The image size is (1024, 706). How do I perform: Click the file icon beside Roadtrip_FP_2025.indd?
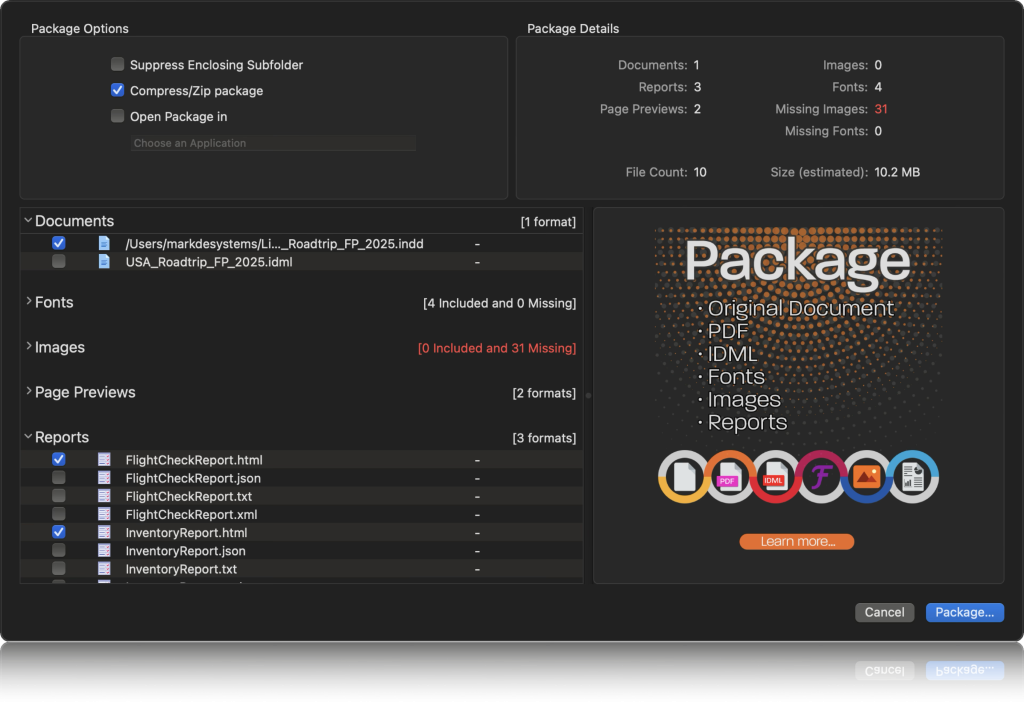point(104,243)
